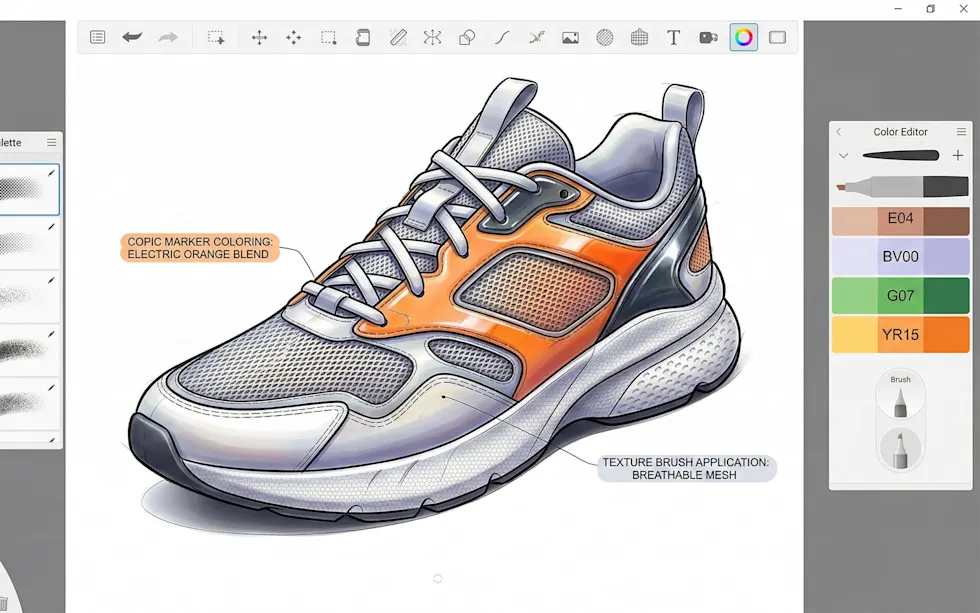Activate the move tool
Viewport: 980px width, 613px height.
click(x=258, y=37)
